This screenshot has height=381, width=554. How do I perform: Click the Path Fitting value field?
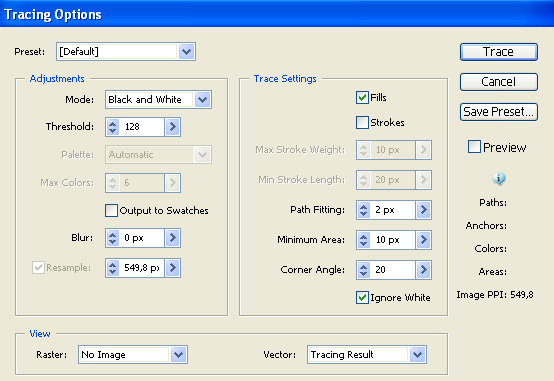[393, 210]
